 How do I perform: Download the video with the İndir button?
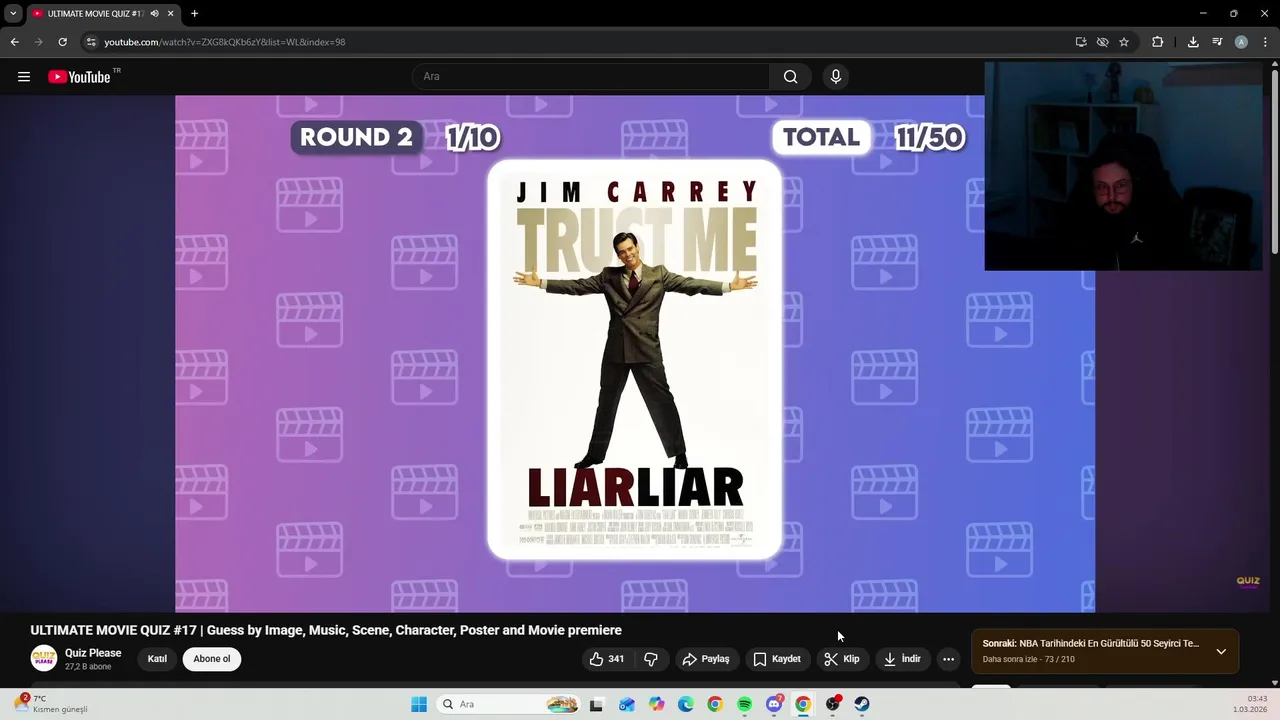click(x=902, y=659)
